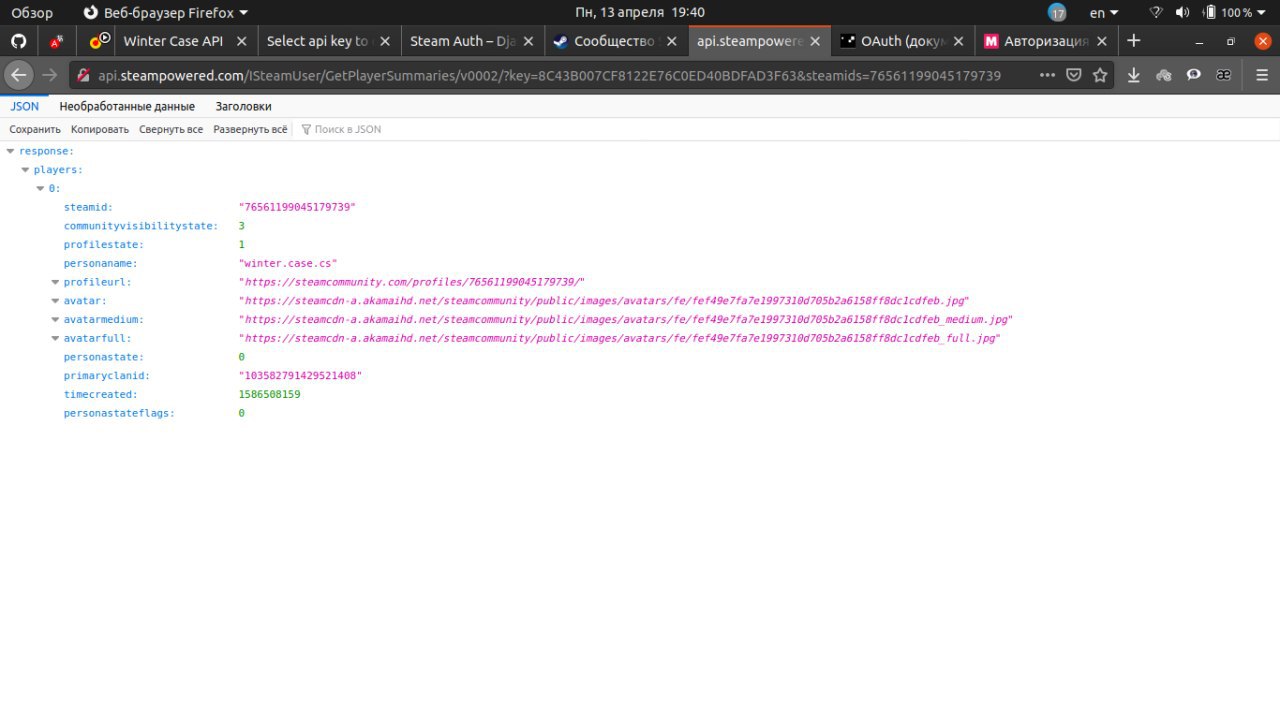Close the Steam Auth tab
The image size is (1280, 719).
click(529, 41)
